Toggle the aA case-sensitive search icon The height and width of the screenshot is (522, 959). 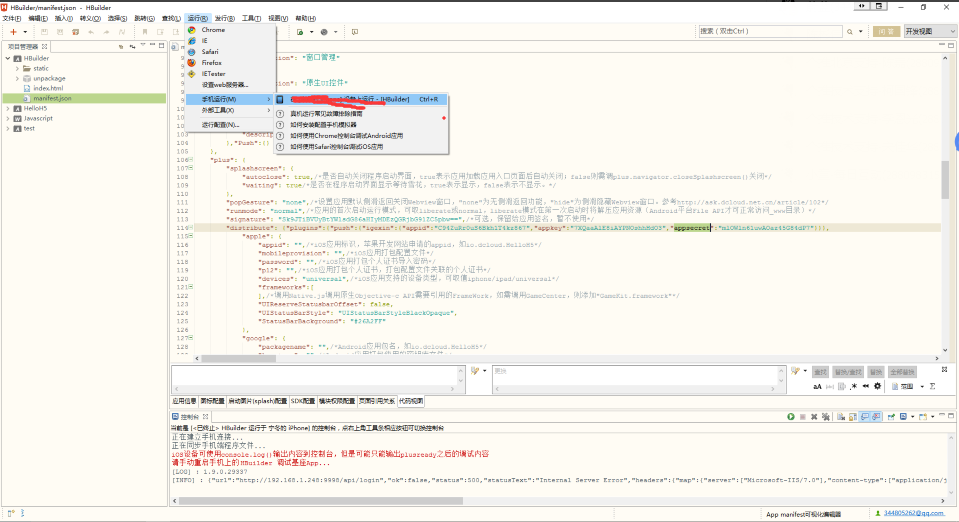(x=817, y=387)
